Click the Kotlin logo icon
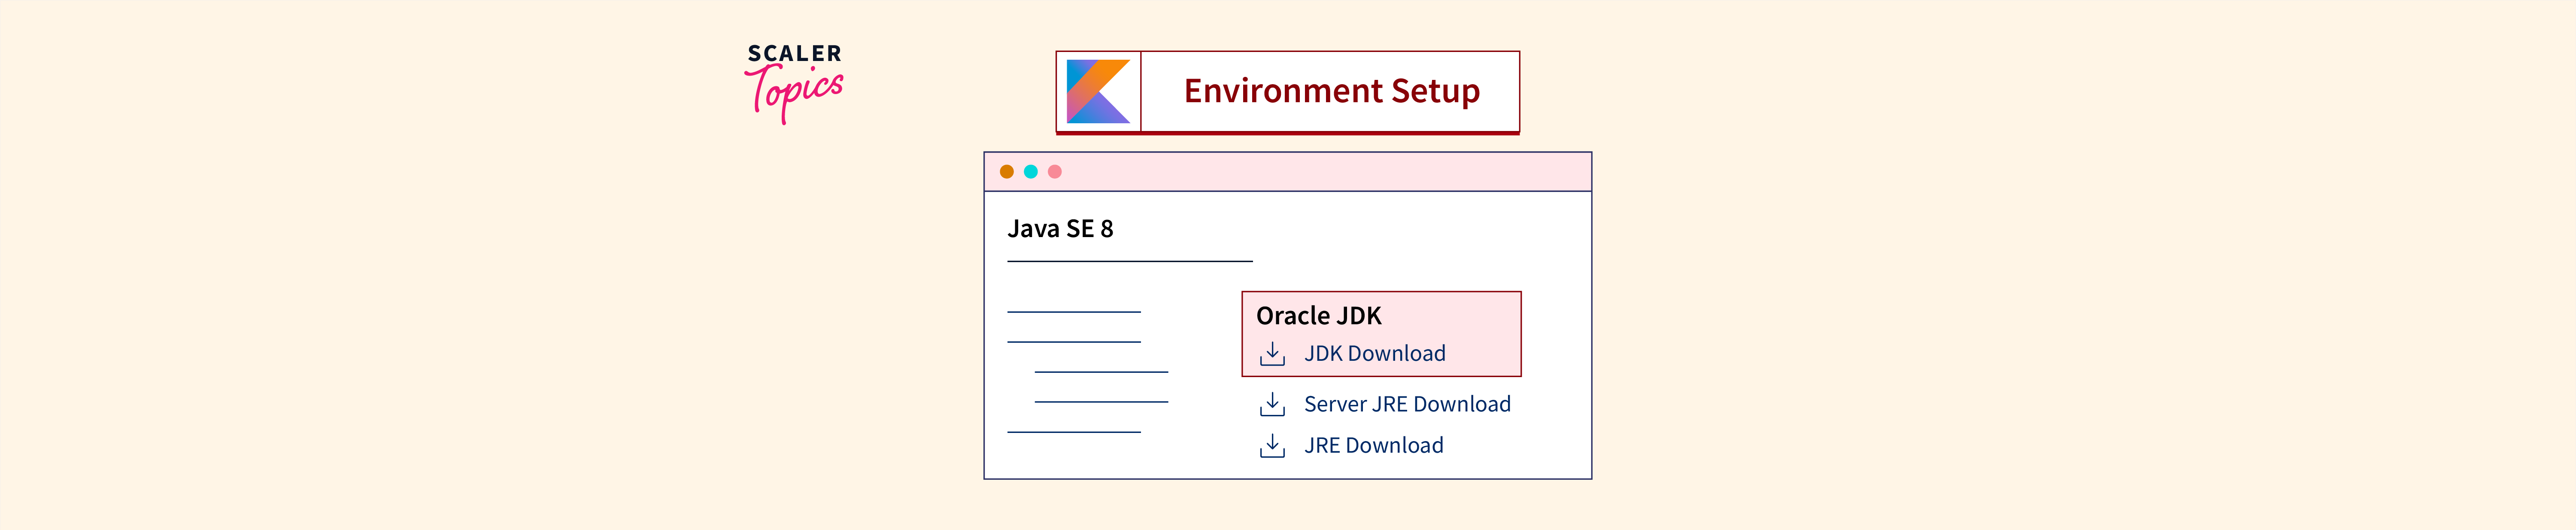Image resolution: width=2576 pixels, height=530 pixels. point(1097,91)
